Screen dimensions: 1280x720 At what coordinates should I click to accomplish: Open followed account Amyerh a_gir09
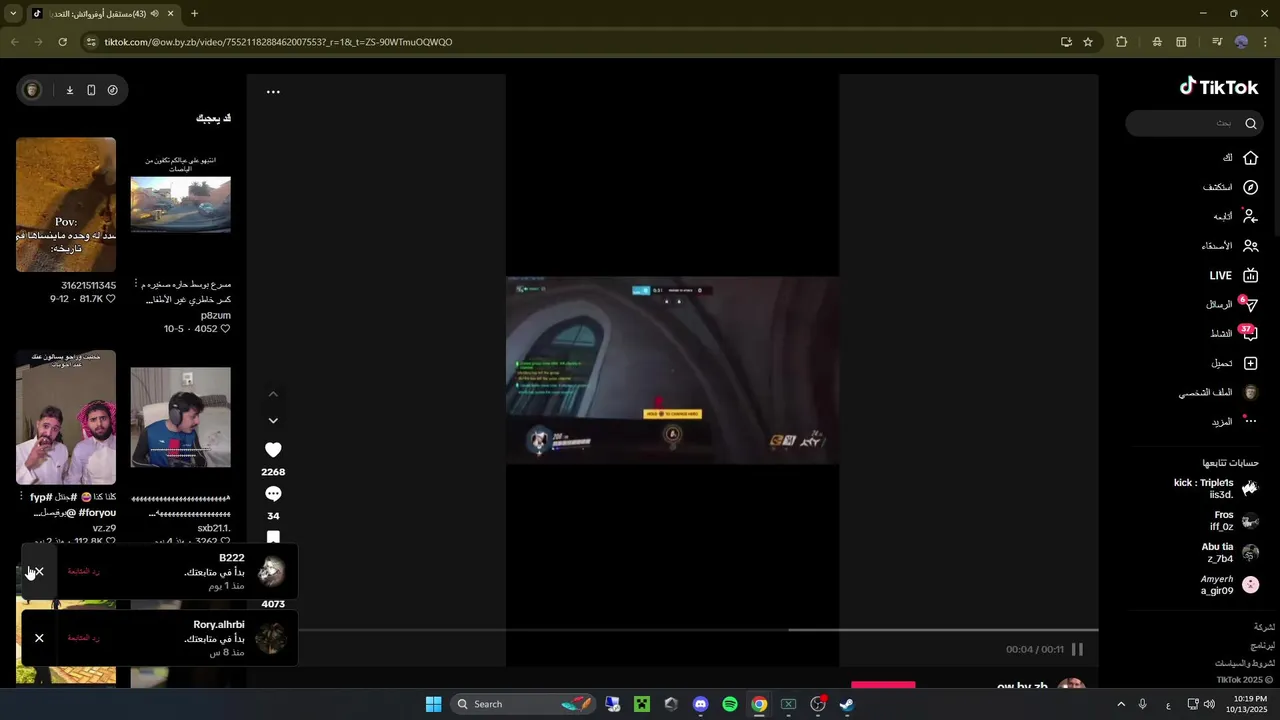[1229, 585]
